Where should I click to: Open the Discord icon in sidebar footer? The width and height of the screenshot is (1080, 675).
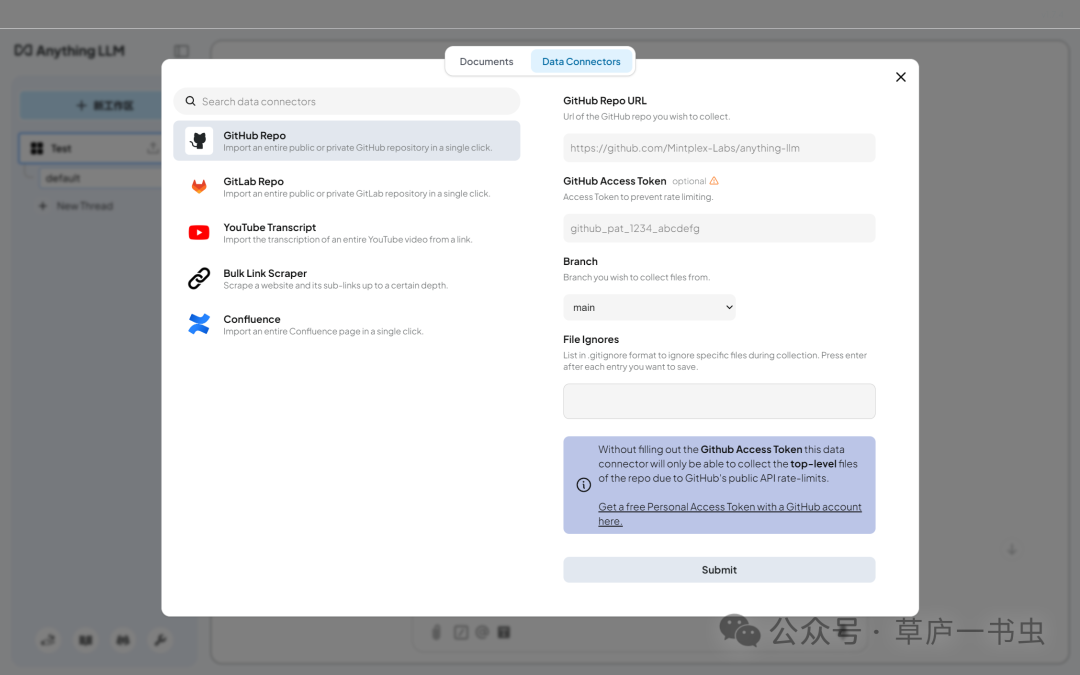[x=123, y=640]
